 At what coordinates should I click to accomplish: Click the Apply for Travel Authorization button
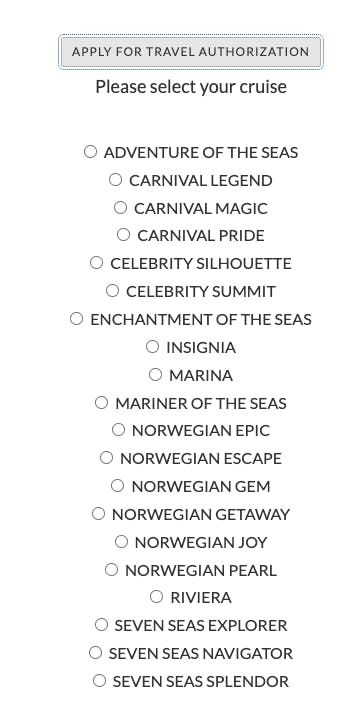click(191, 52)
